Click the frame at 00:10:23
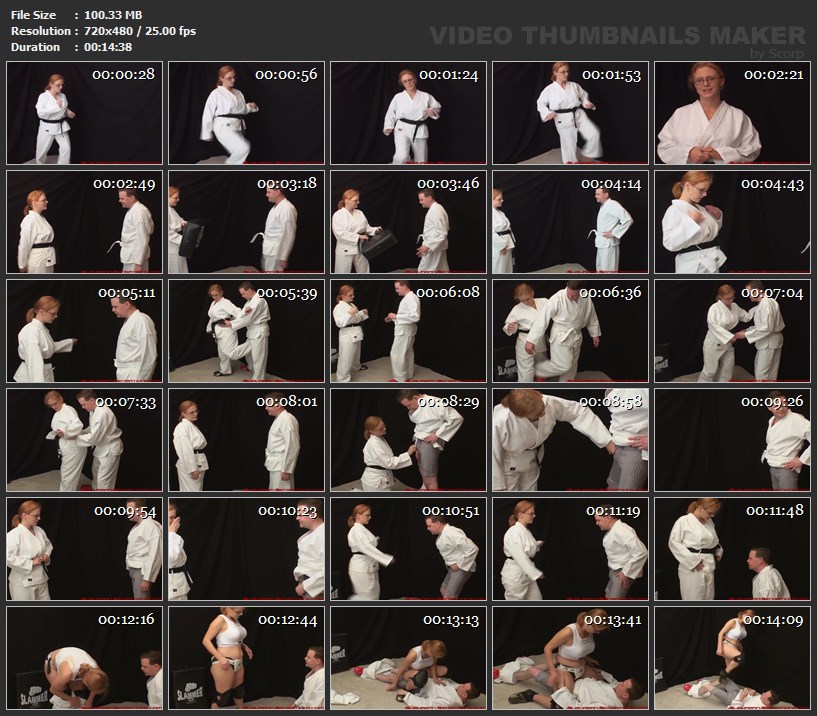This screenshot has height=716, width=817. point(246,549)
